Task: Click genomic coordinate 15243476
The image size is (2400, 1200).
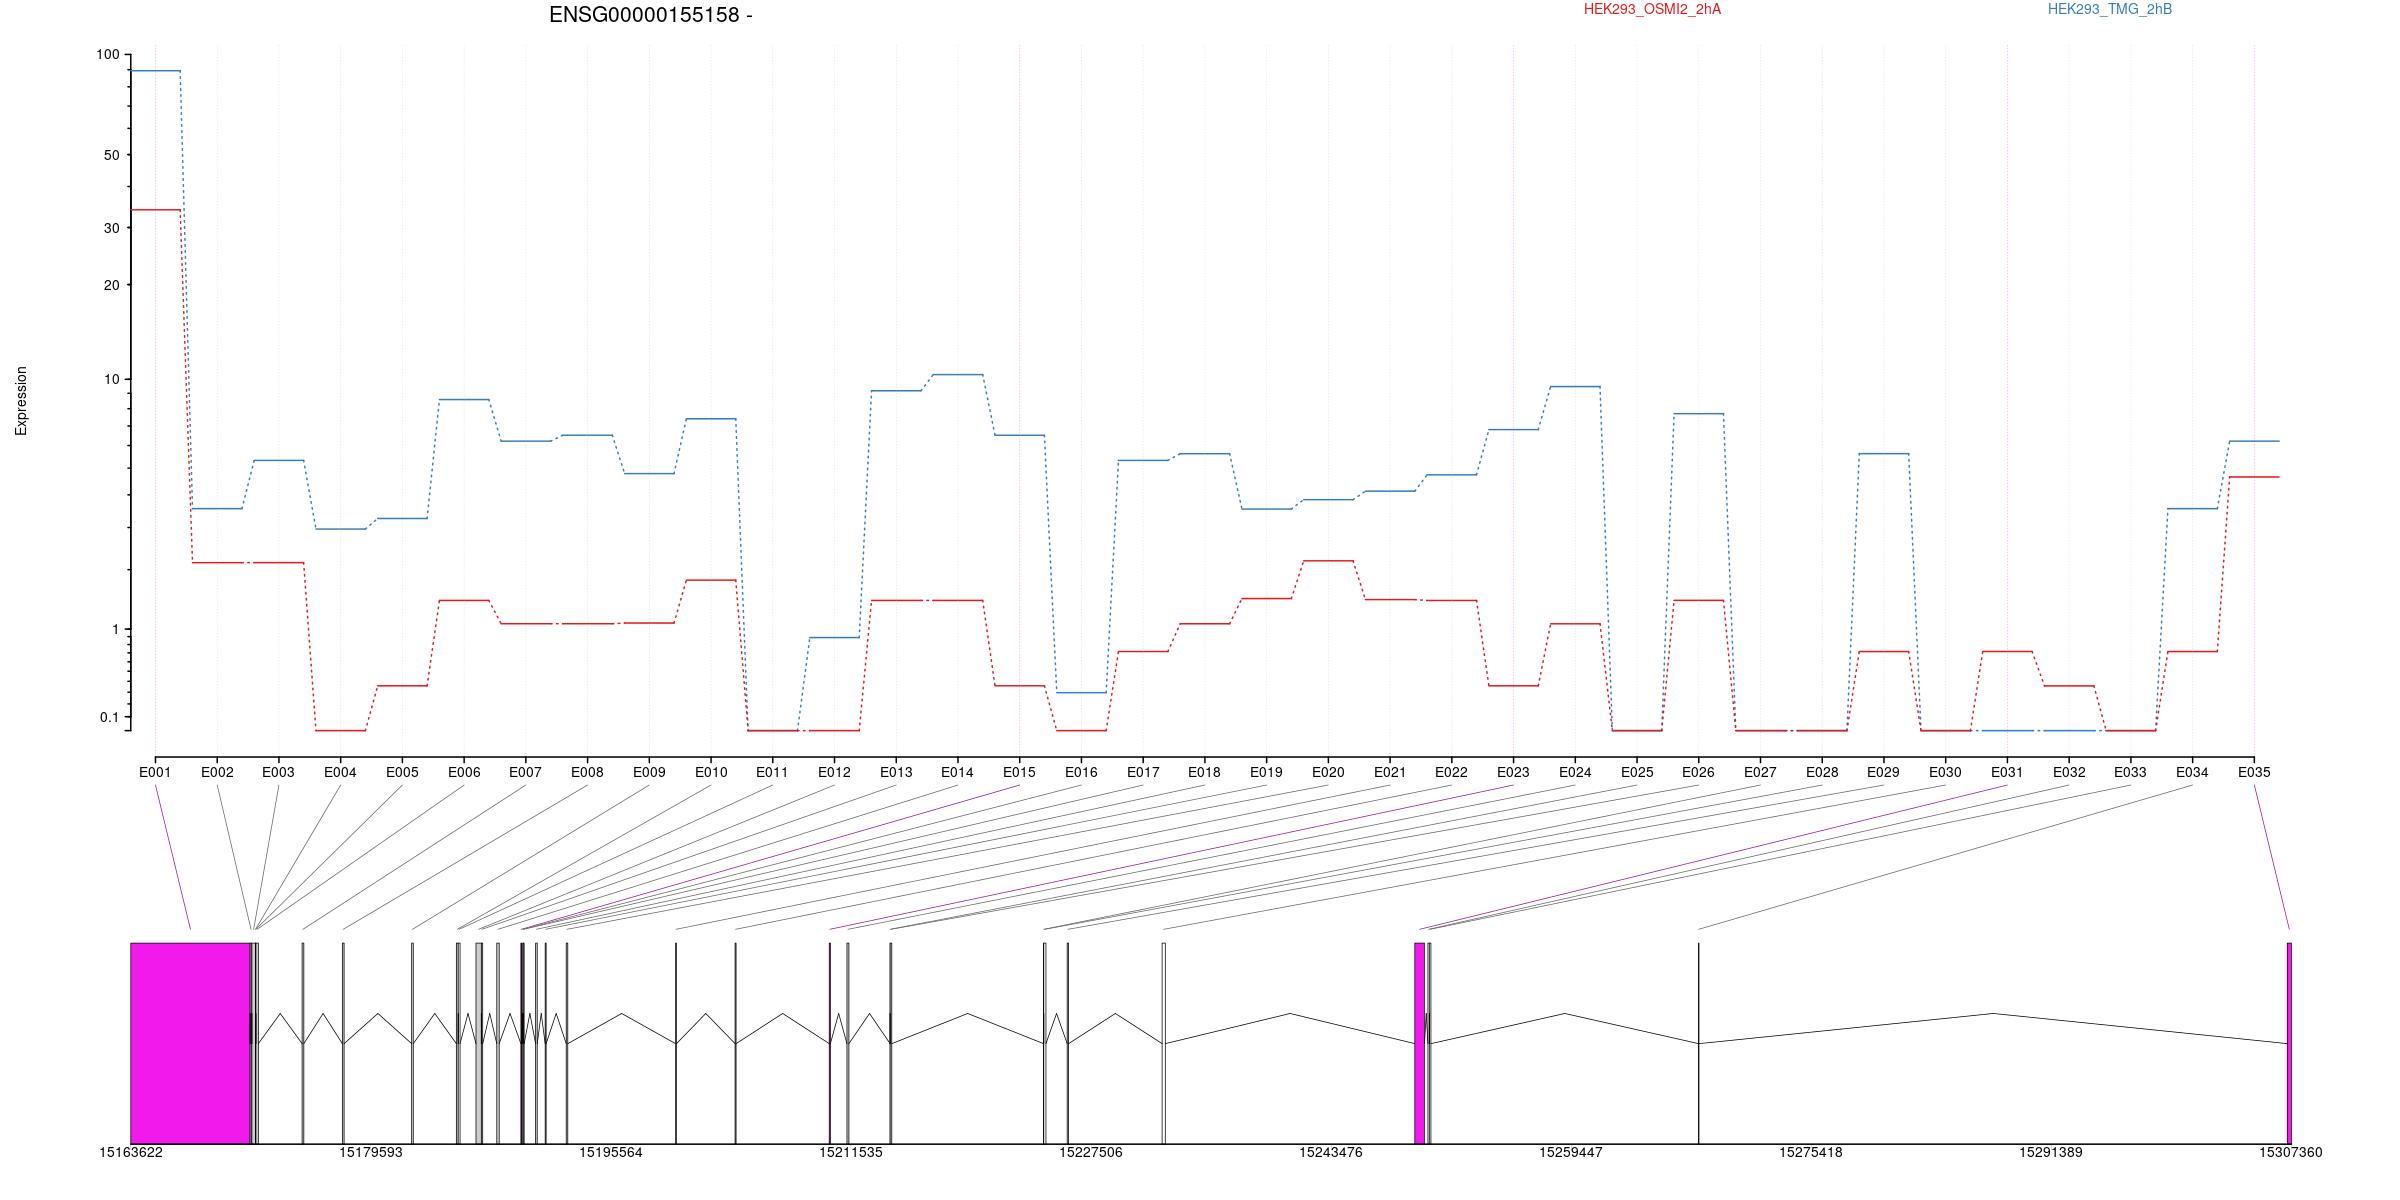Action: [1331, 1152]
